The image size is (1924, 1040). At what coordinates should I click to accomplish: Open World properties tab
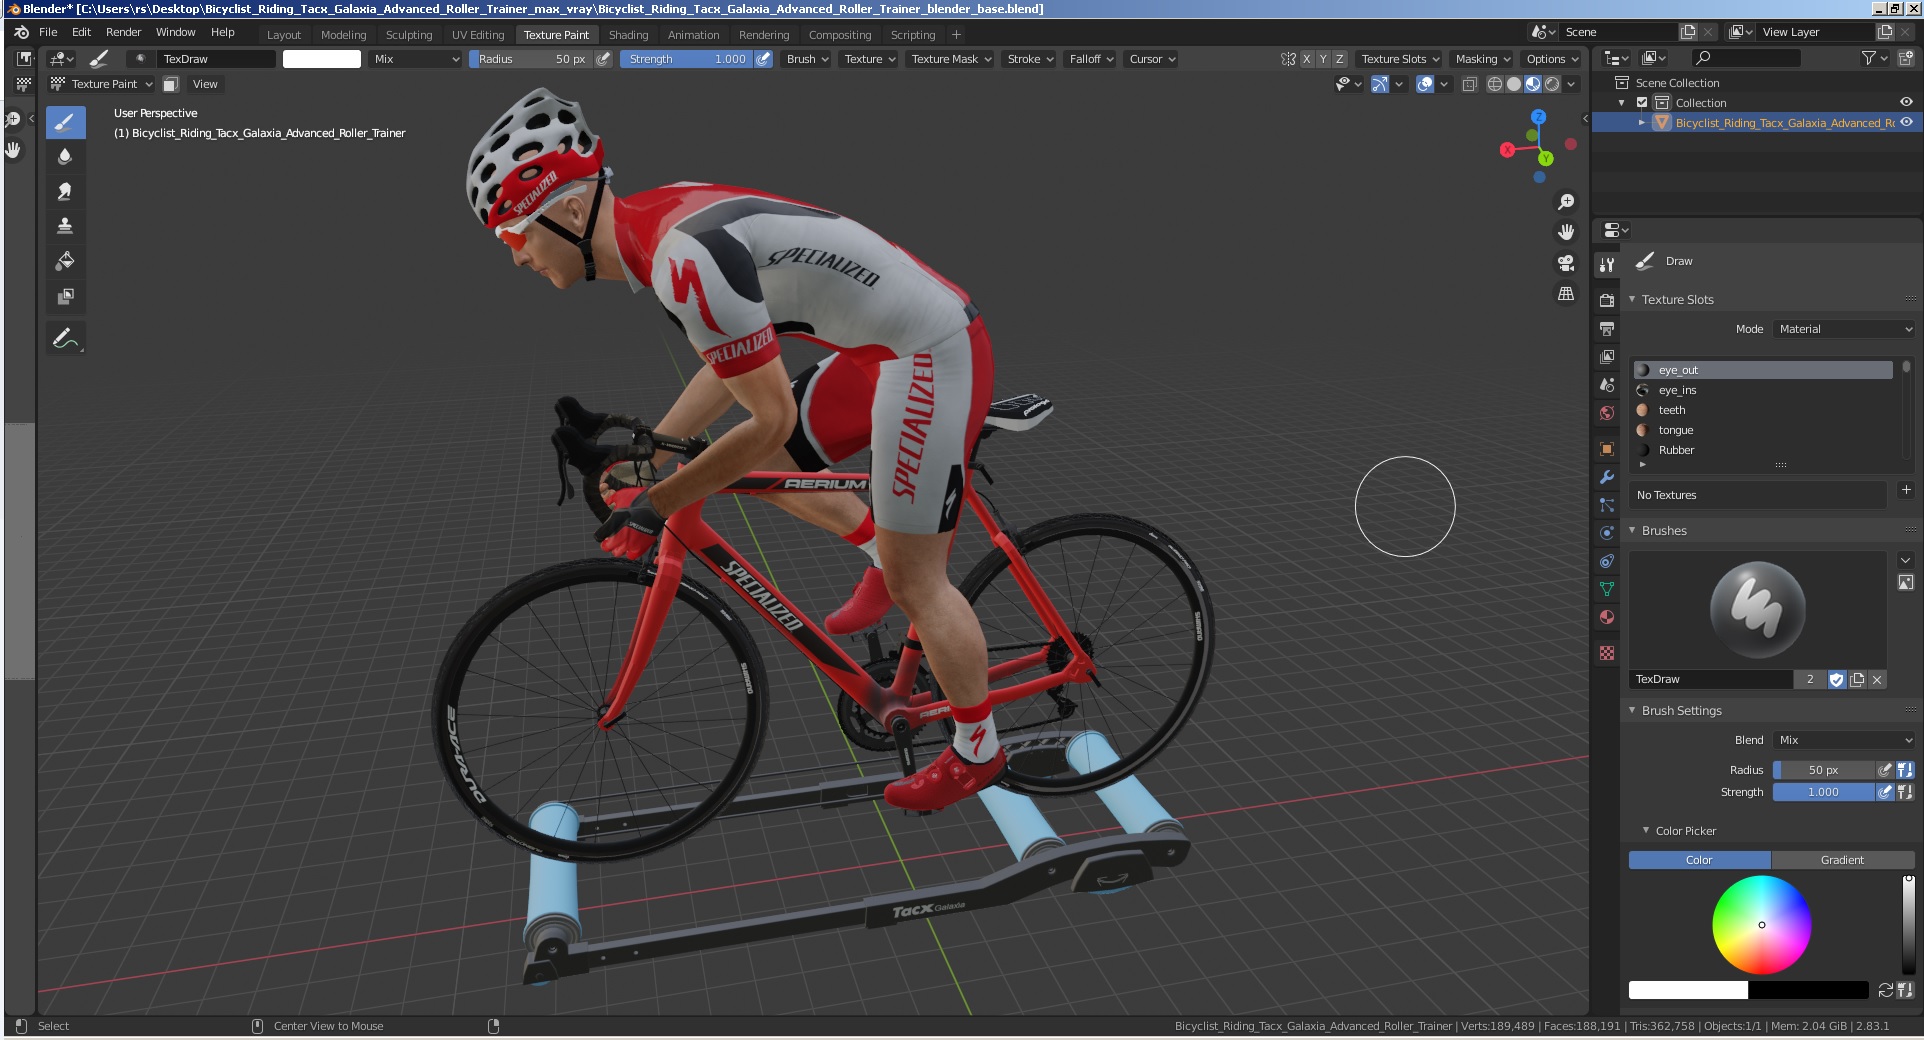click(x=1607, y=412)
